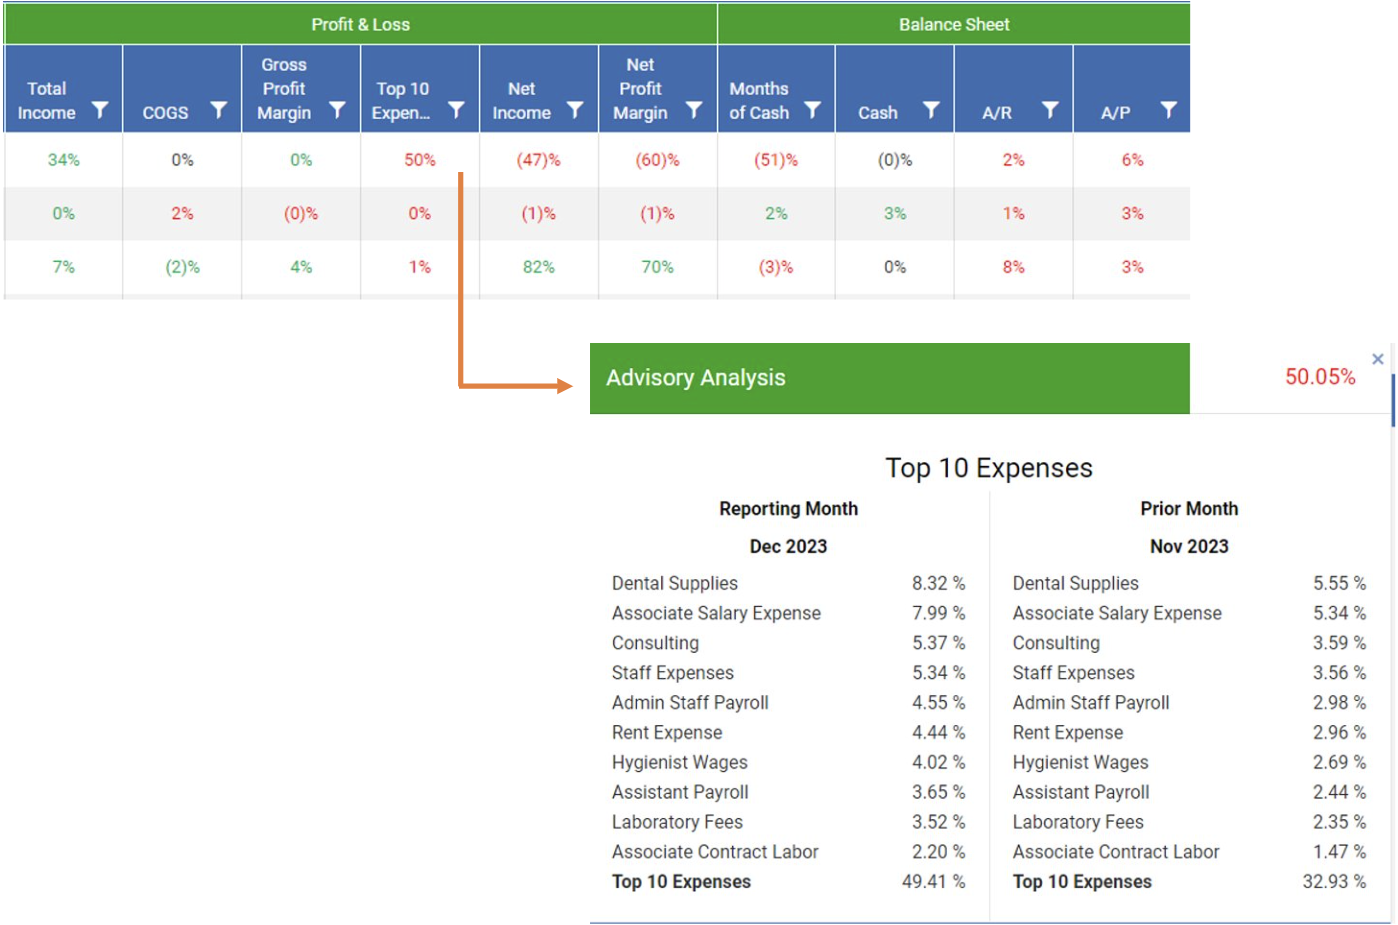Select the Balance Sheet header group
This screenshot has height=925, width=1398.
pyautogui.click(x=954, y=24)
